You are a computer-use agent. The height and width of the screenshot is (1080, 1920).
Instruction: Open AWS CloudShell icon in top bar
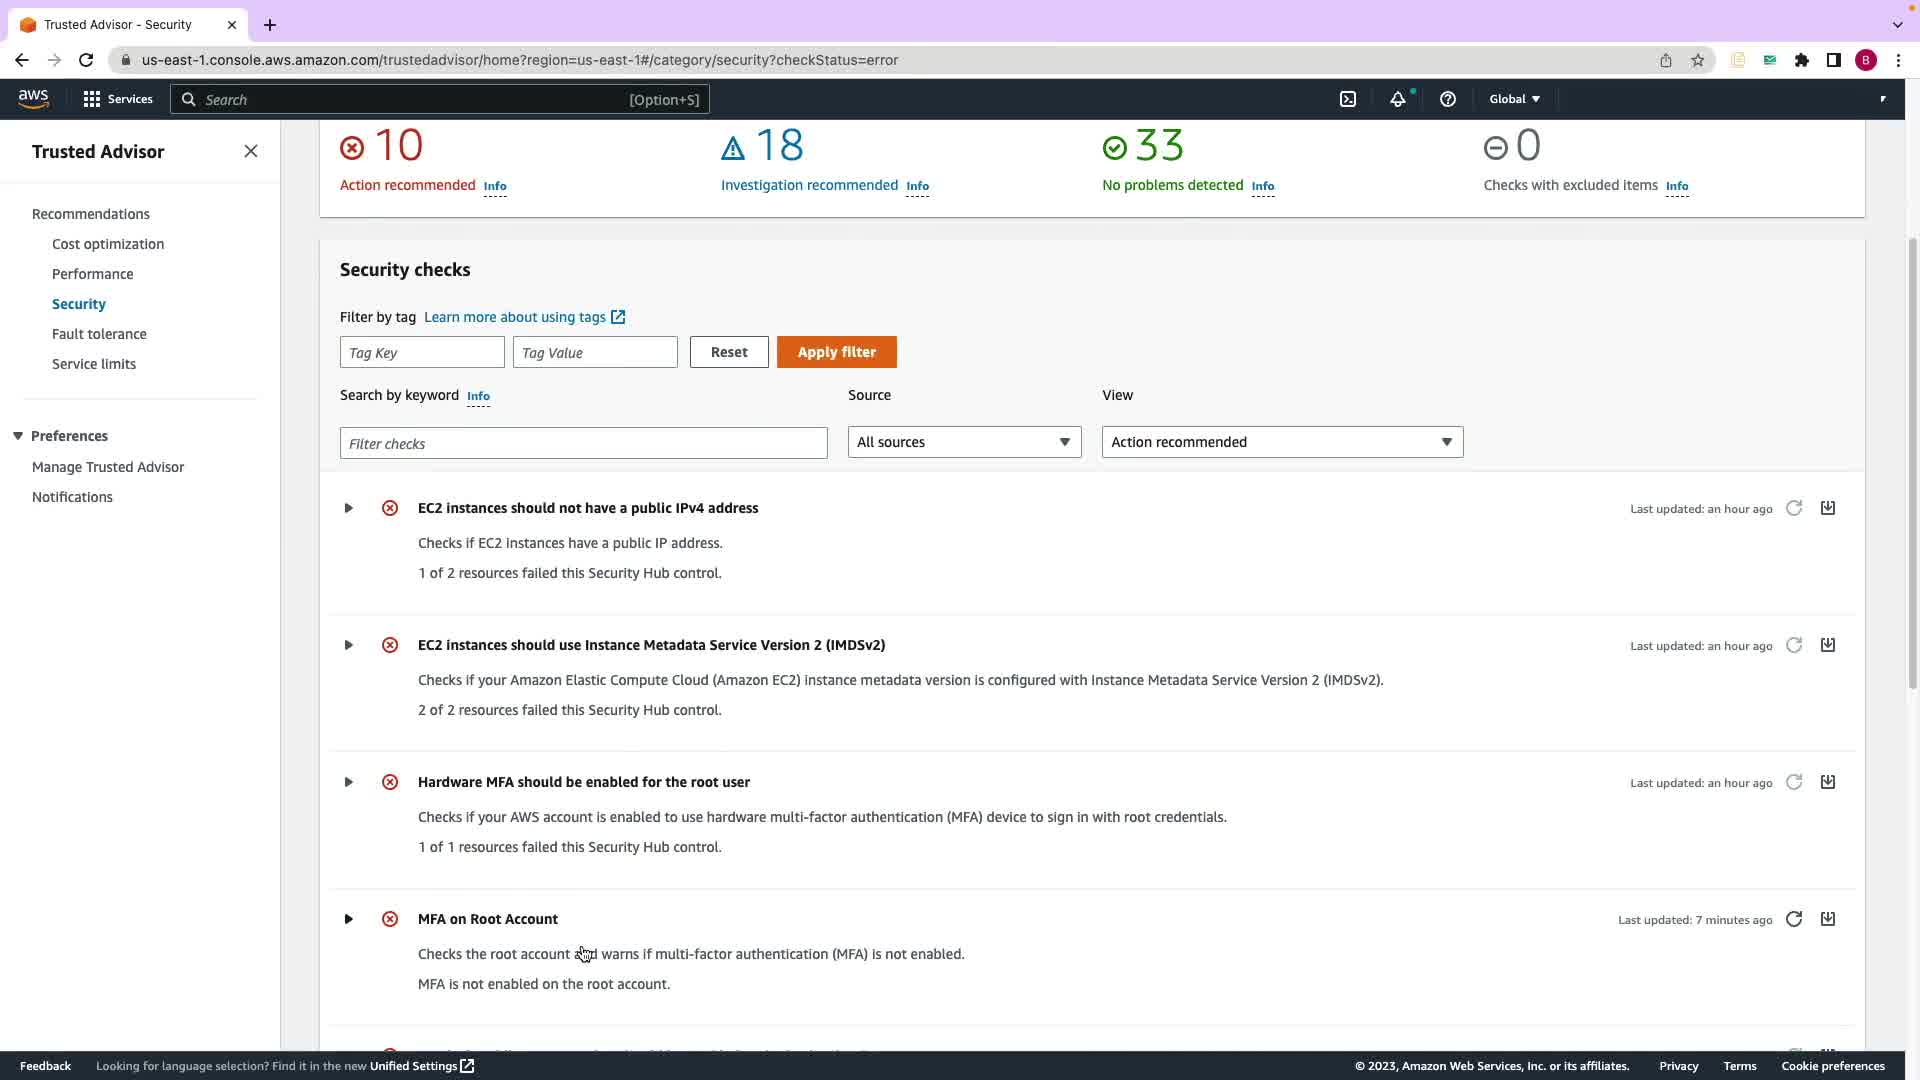(x=1348, y=99)
